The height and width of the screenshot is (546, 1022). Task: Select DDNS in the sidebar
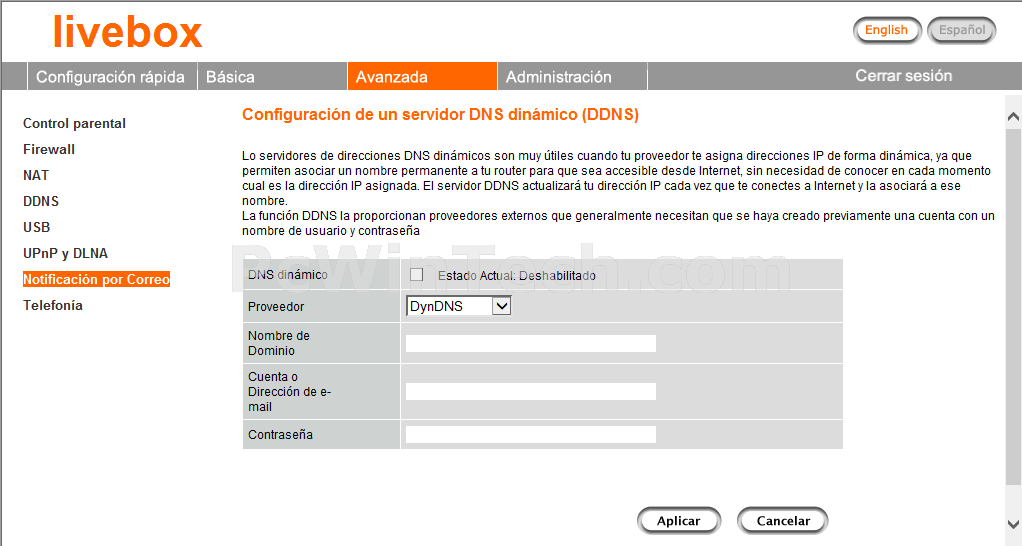(41, 201)
